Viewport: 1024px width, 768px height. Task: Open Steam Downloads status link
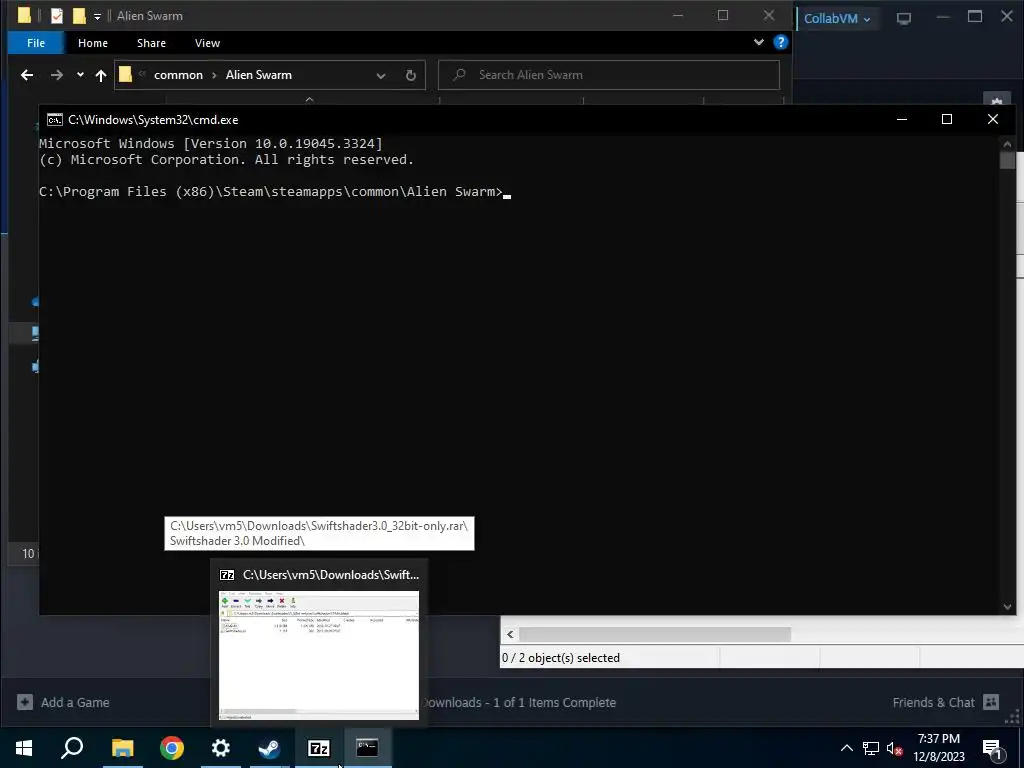pos(522,703)
